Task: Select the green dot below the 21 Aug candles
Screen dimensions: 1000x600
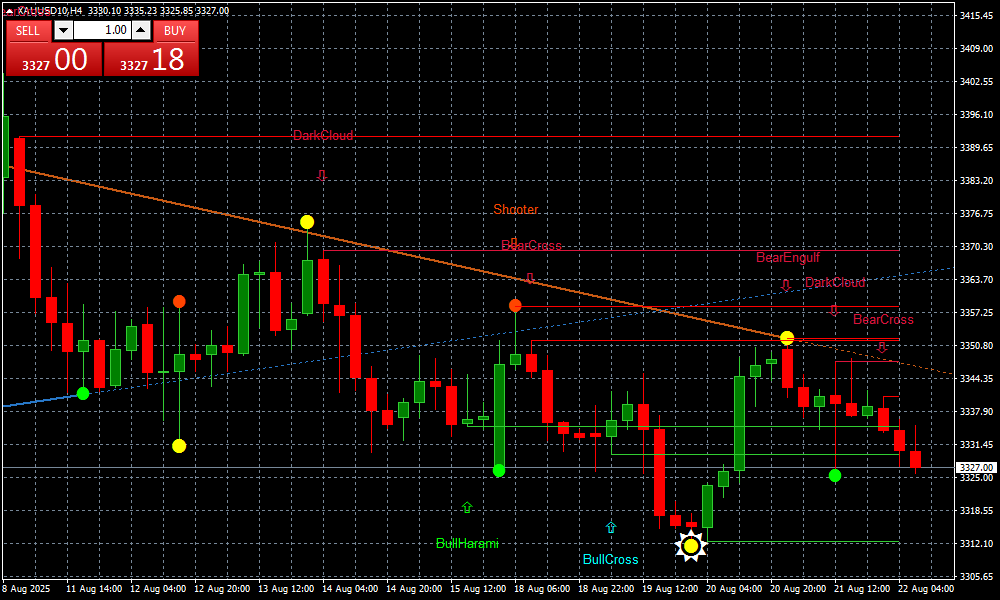Action: (x=835, y=475)
